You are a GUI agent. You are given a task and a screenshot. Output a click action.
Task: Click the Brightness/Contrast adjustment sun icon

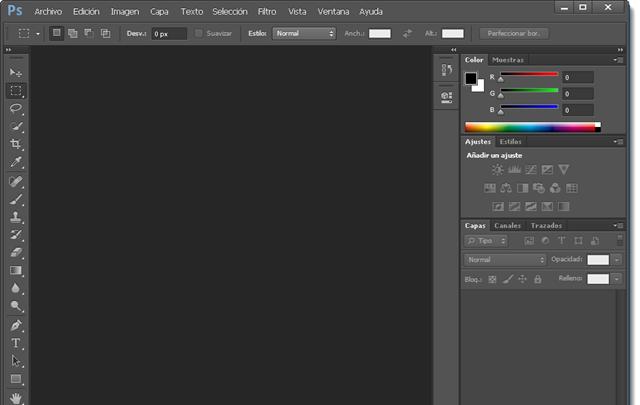(x=497, y=170)
